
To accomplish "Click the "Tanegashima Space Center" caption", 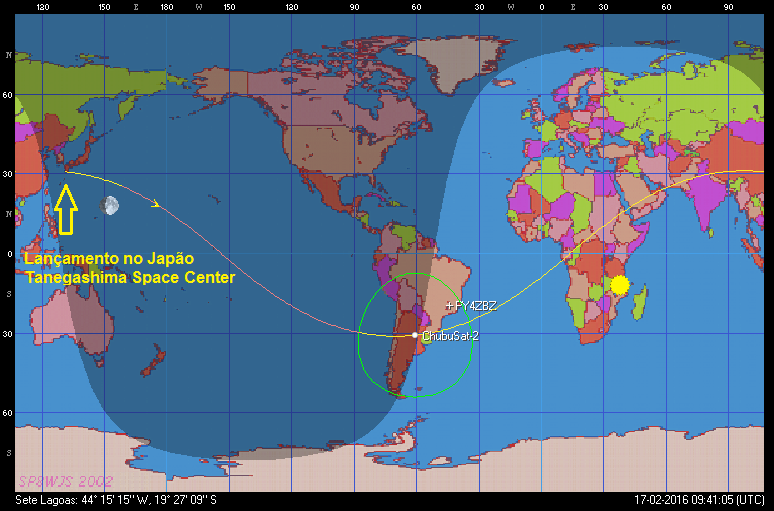I will (x=130, y=277).
